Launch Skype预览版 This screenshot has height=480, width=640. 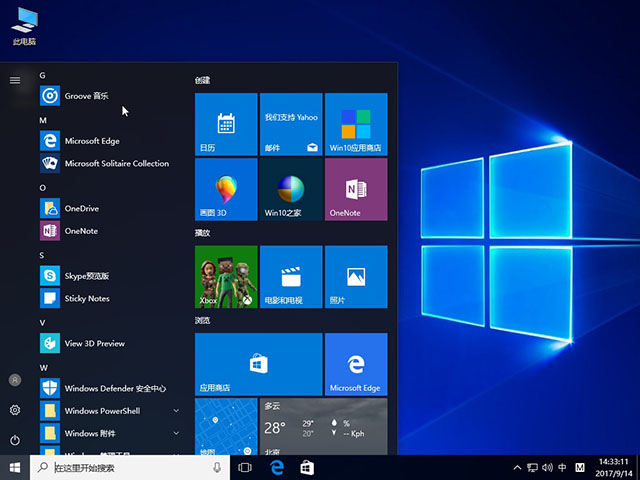click(110, 276)
